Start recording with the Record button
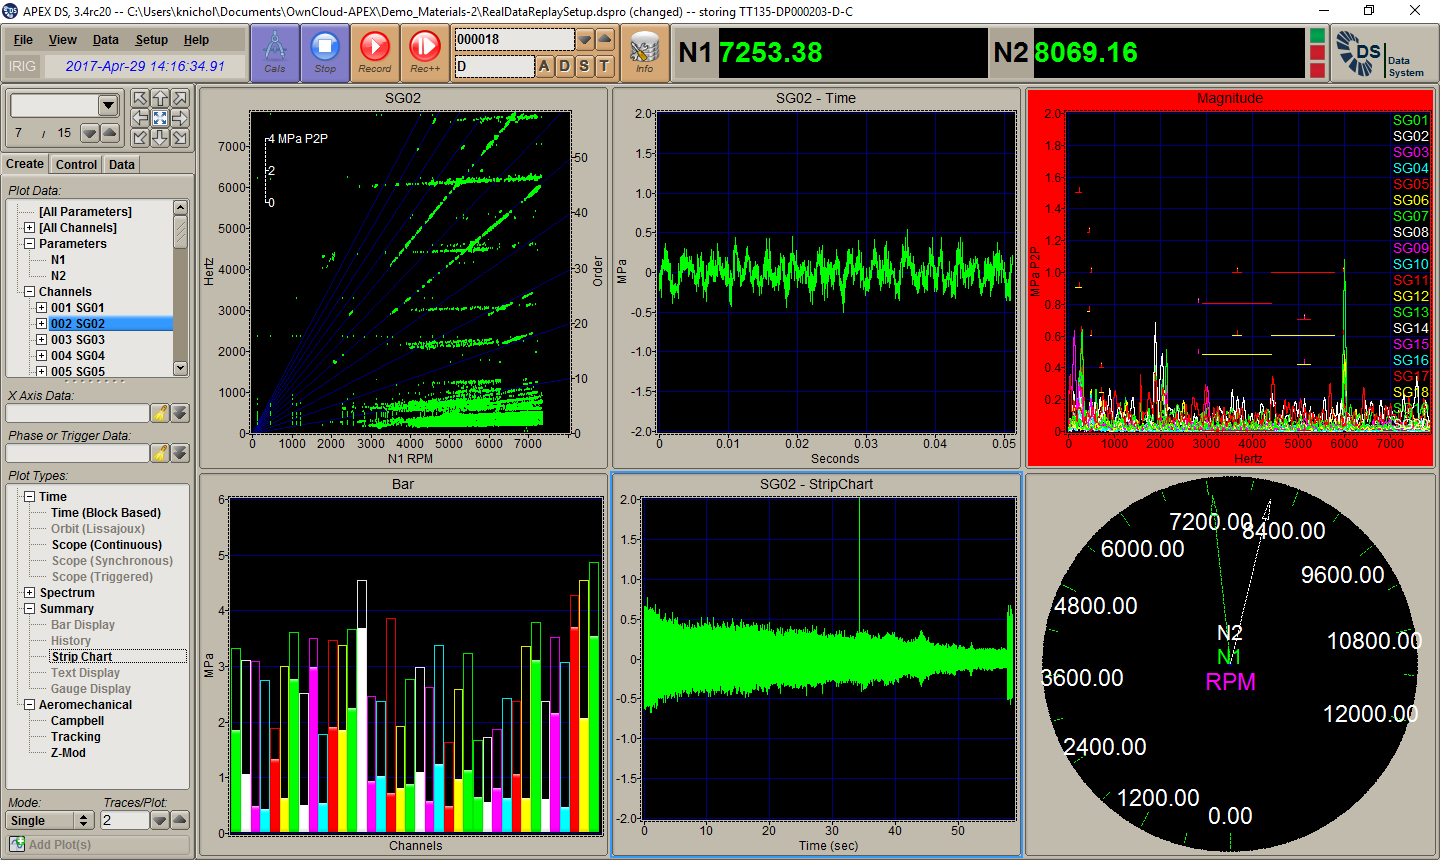Image resolution: width=1440 pixels, height=860 pixels. coord(375,52)
